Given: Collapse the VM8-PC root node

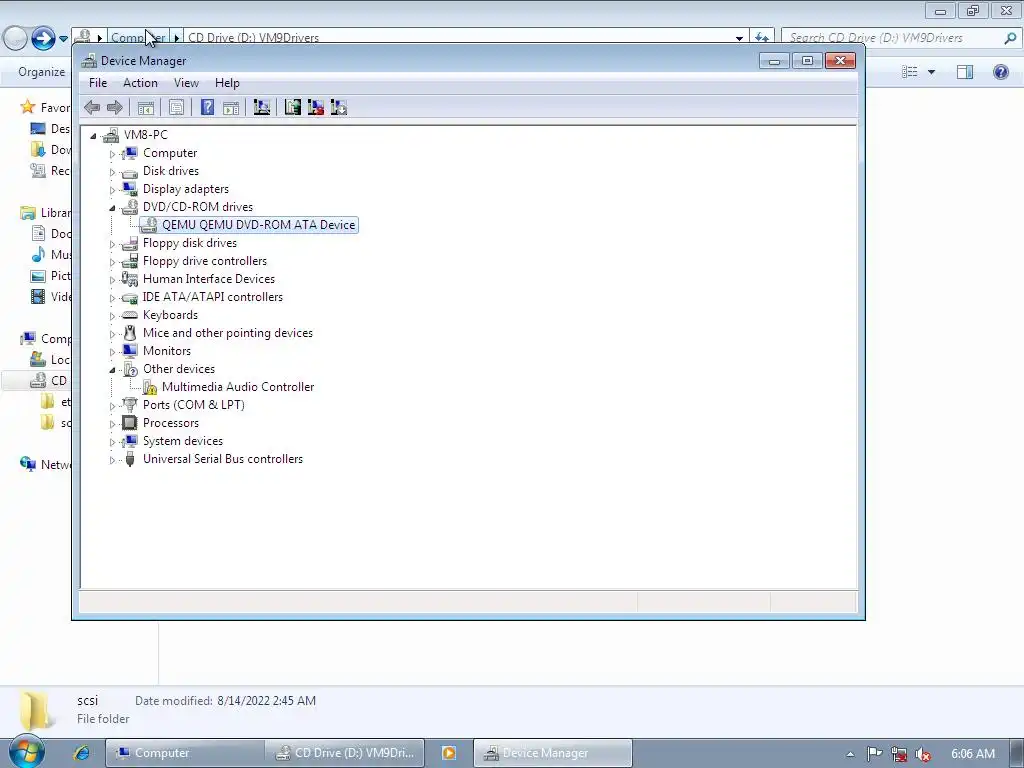Looking at the screenshot, I should pyautogui.click(x=93, y=136).
